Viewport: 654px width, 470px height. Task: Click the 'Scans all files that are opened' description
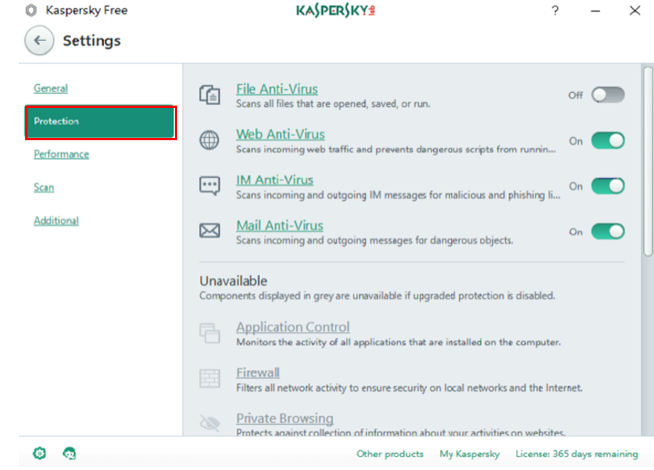click(x=333, y=104)
